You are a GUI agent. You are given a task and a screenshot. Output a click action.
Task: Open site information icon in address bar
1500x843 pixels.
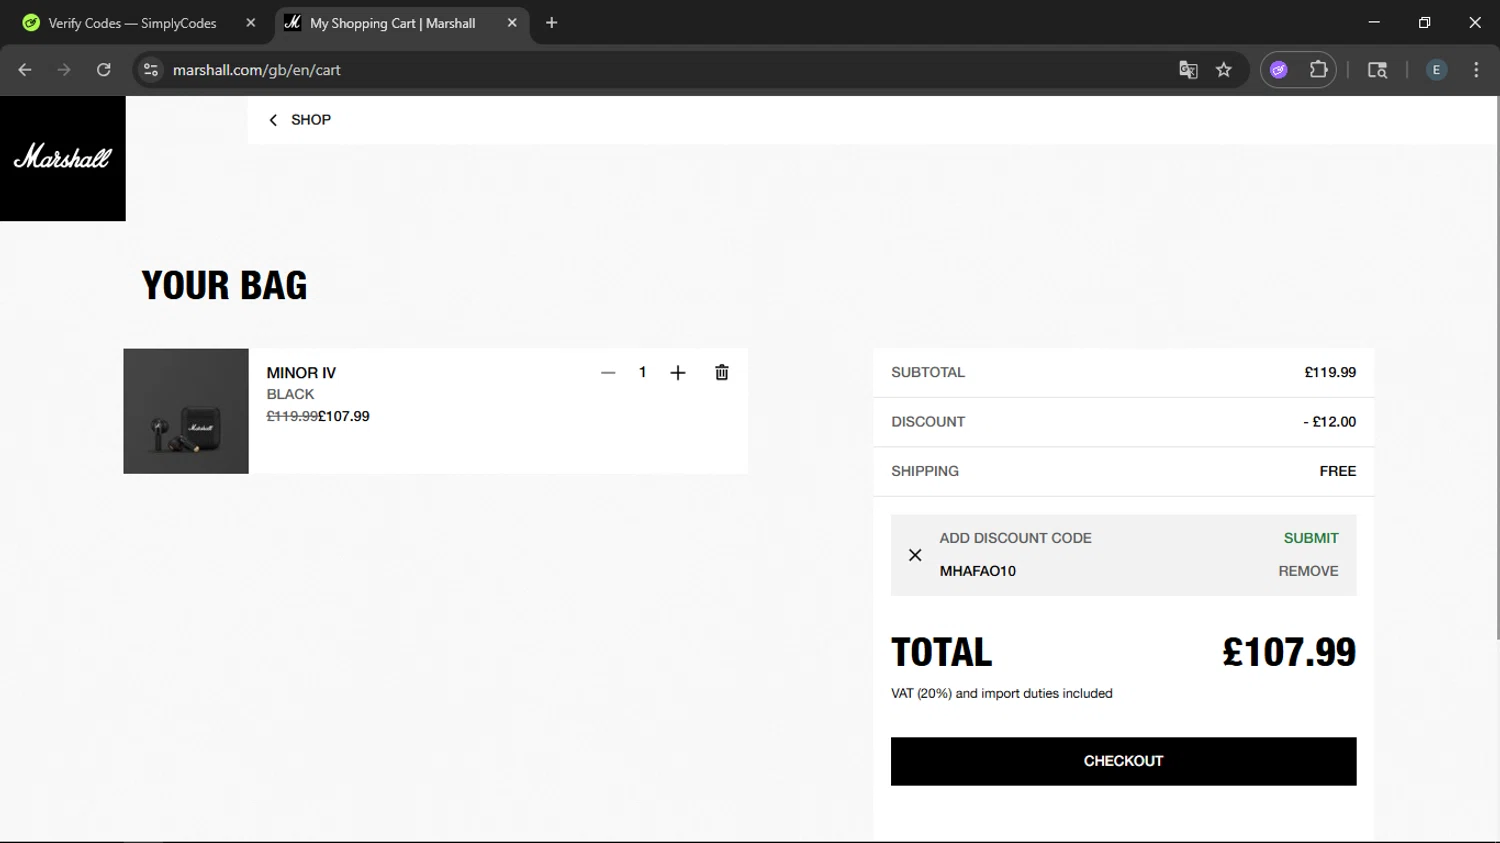151,70
